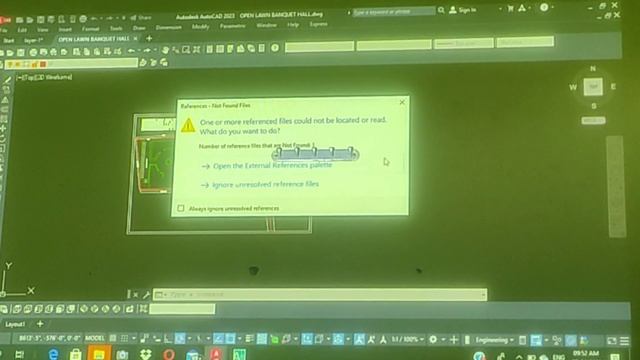This screenshot has height=360, width=640.
Task: Click the Redo arrow in standard toolbar
Action: (146, 51)
